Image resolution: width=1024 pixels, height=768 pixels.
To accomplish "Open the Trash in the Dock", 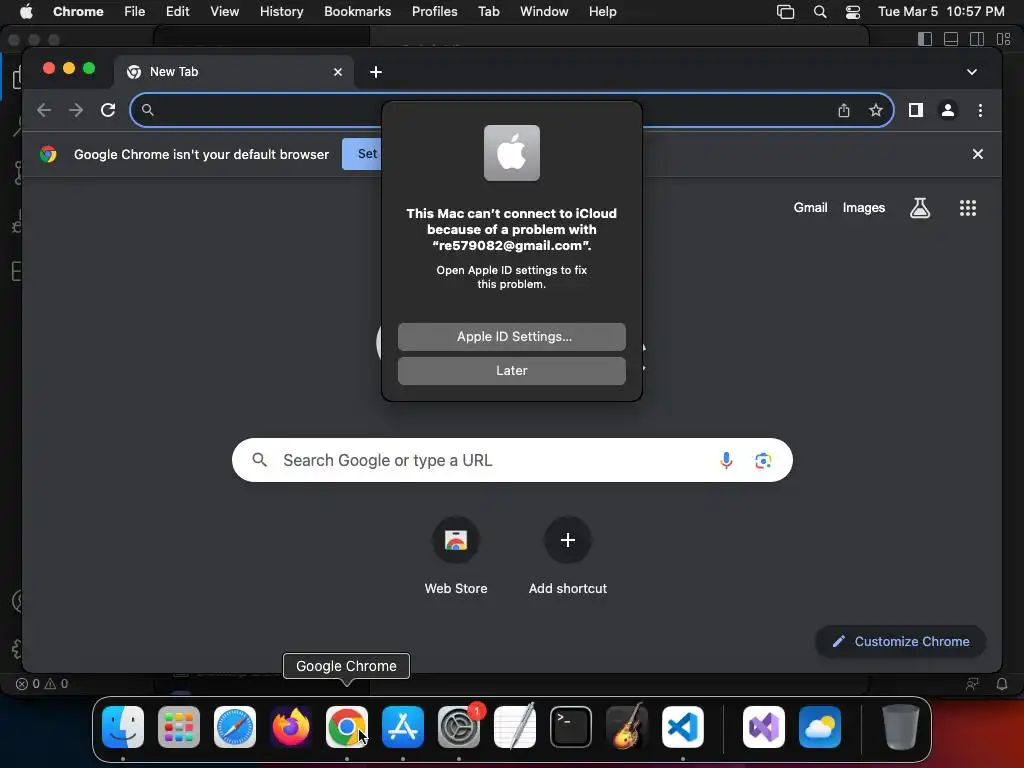I will pyautogui.click(x=901, y=727).
